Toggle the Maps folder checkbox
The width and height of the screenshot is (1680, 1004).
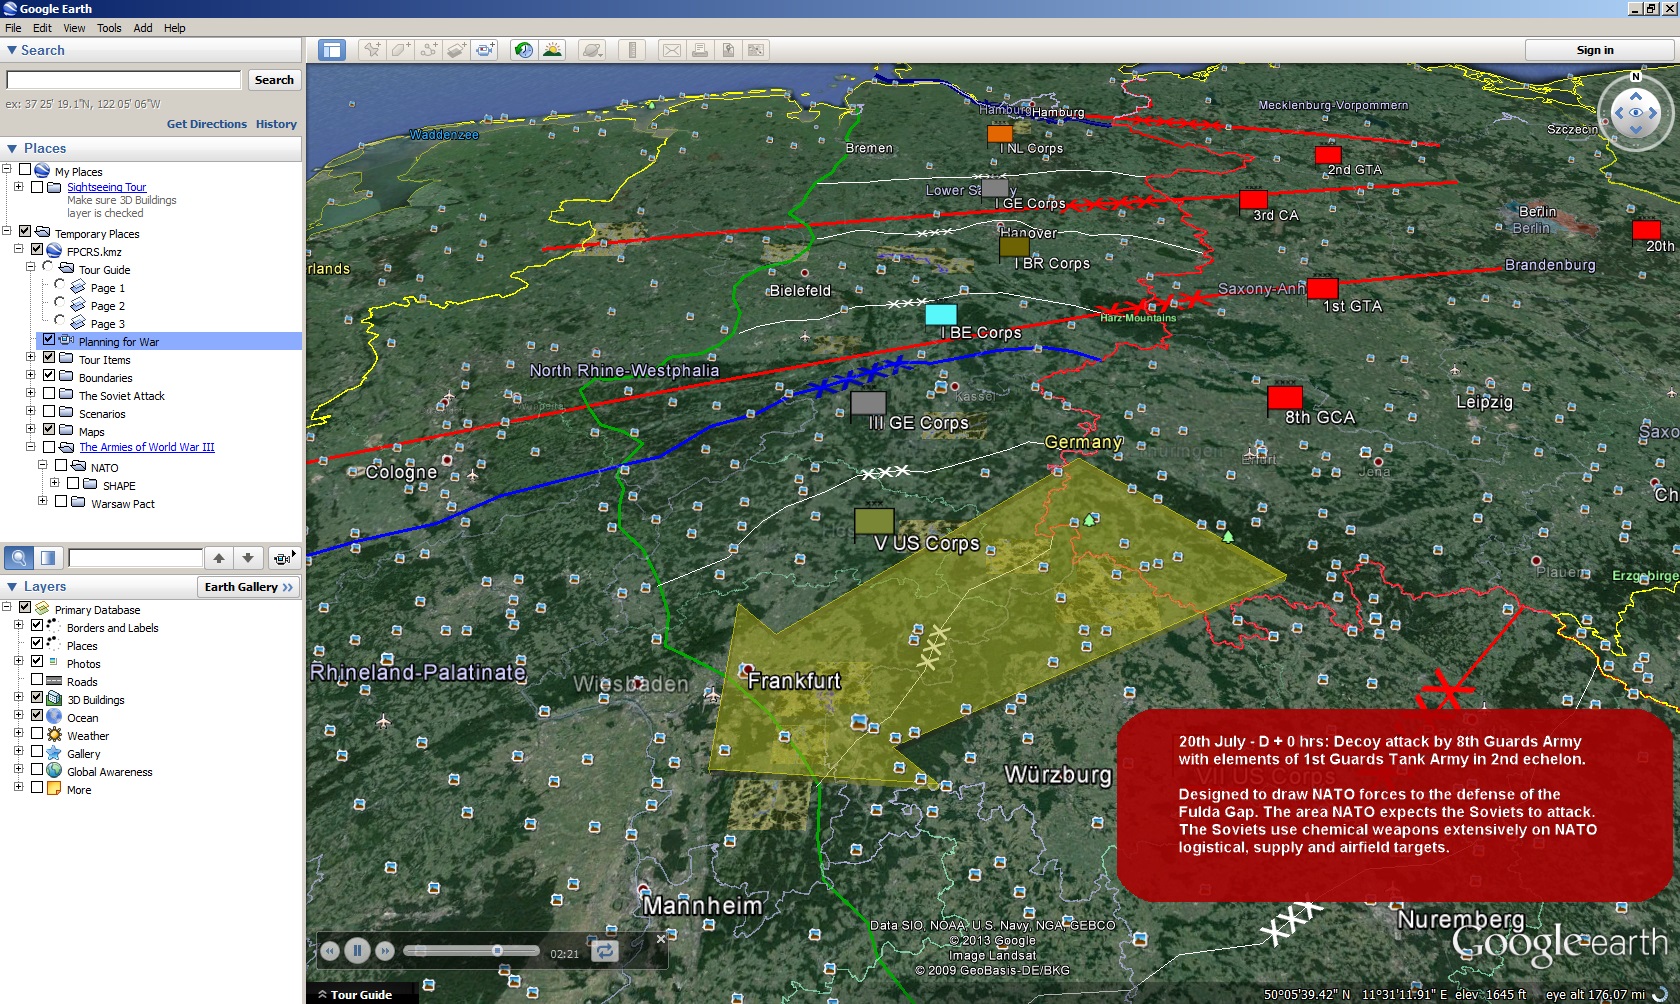click(49, 431)
